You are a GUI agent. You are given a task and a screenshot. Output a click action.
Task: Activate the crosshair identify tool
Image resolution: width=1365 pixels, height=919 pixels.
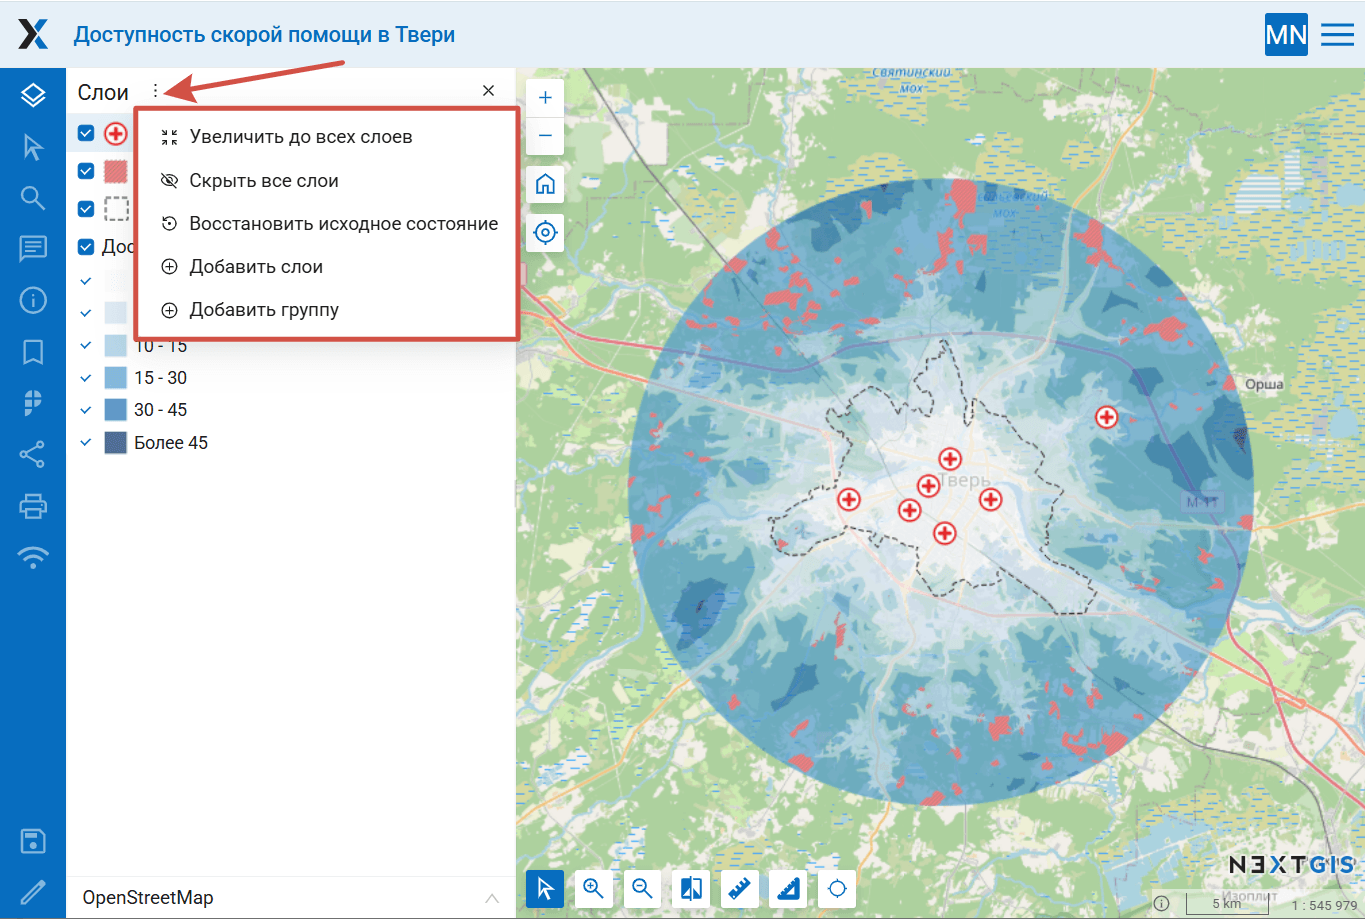(x=838, y=888)
